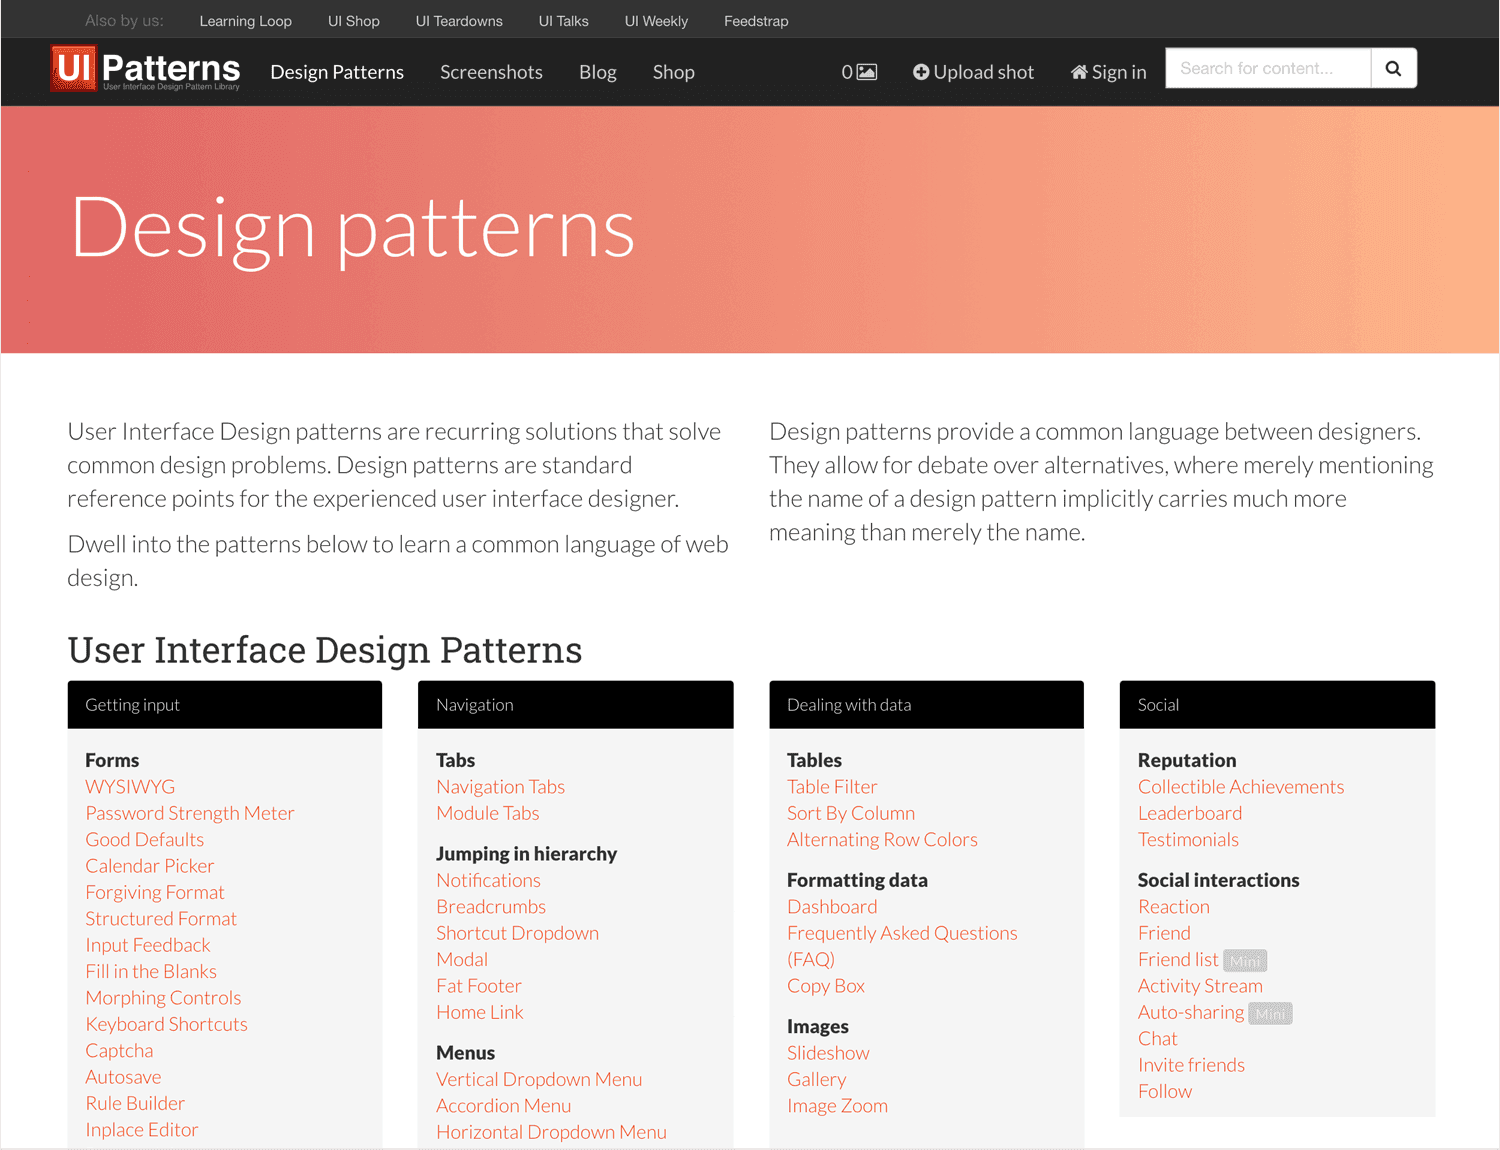Open Module Tabs pattern
The image size is (1500, 1150).
pos(488,813)
